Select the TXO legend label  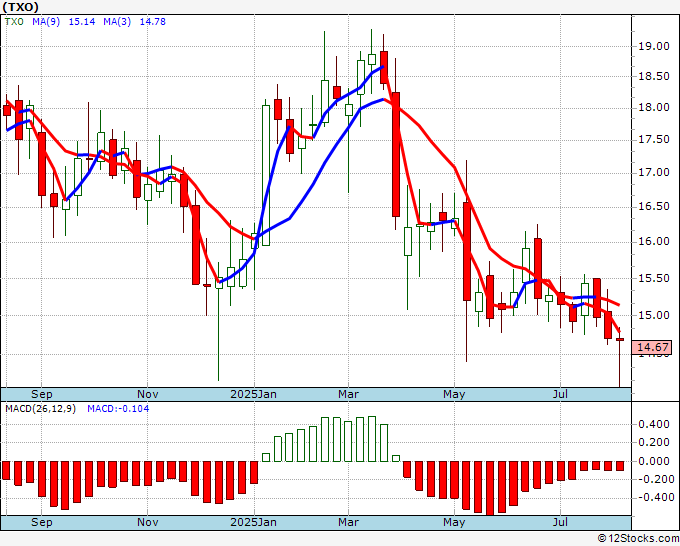tap(14, 22)
